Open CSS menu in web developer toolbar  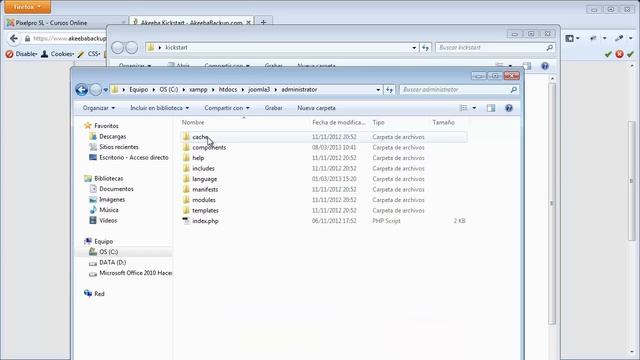pyautogui.click(x=89, y=54)
